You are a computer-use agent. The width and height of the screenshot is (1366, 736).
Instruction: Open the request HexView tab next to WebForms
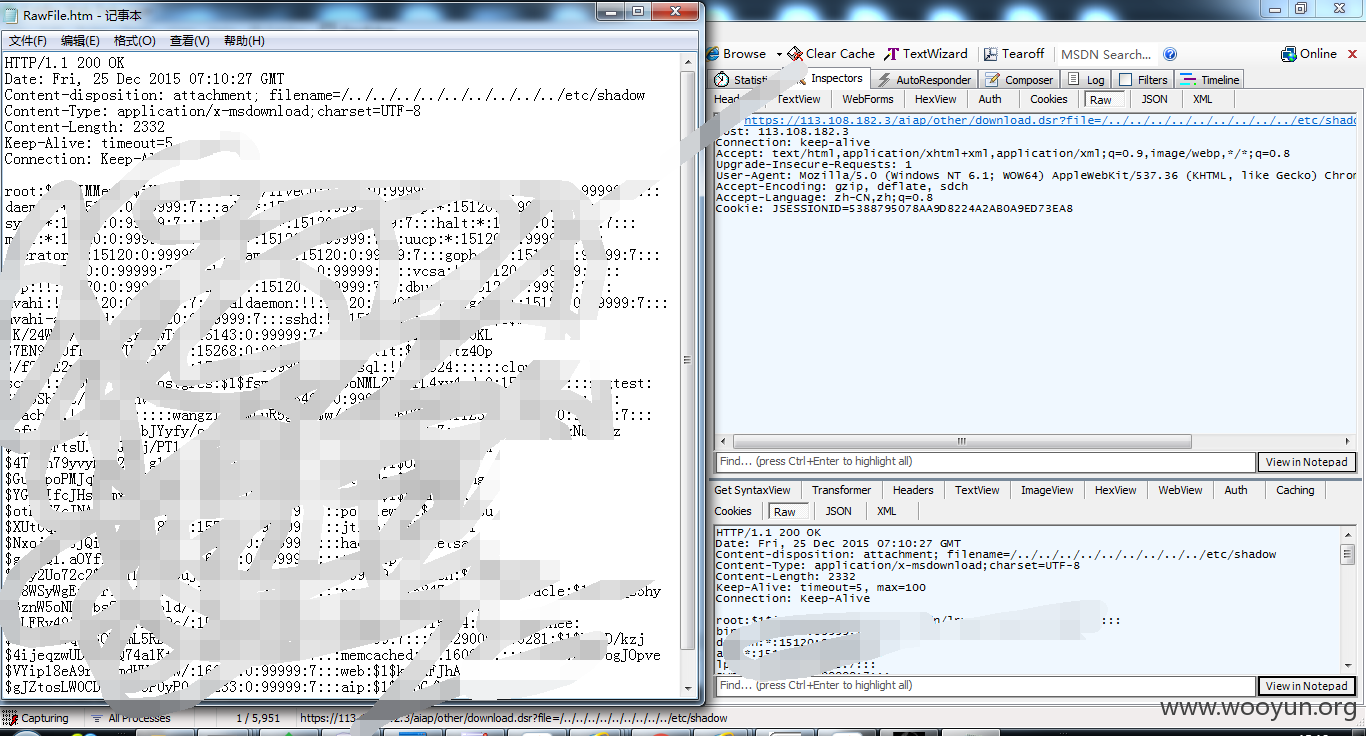(x=935, y=99)
